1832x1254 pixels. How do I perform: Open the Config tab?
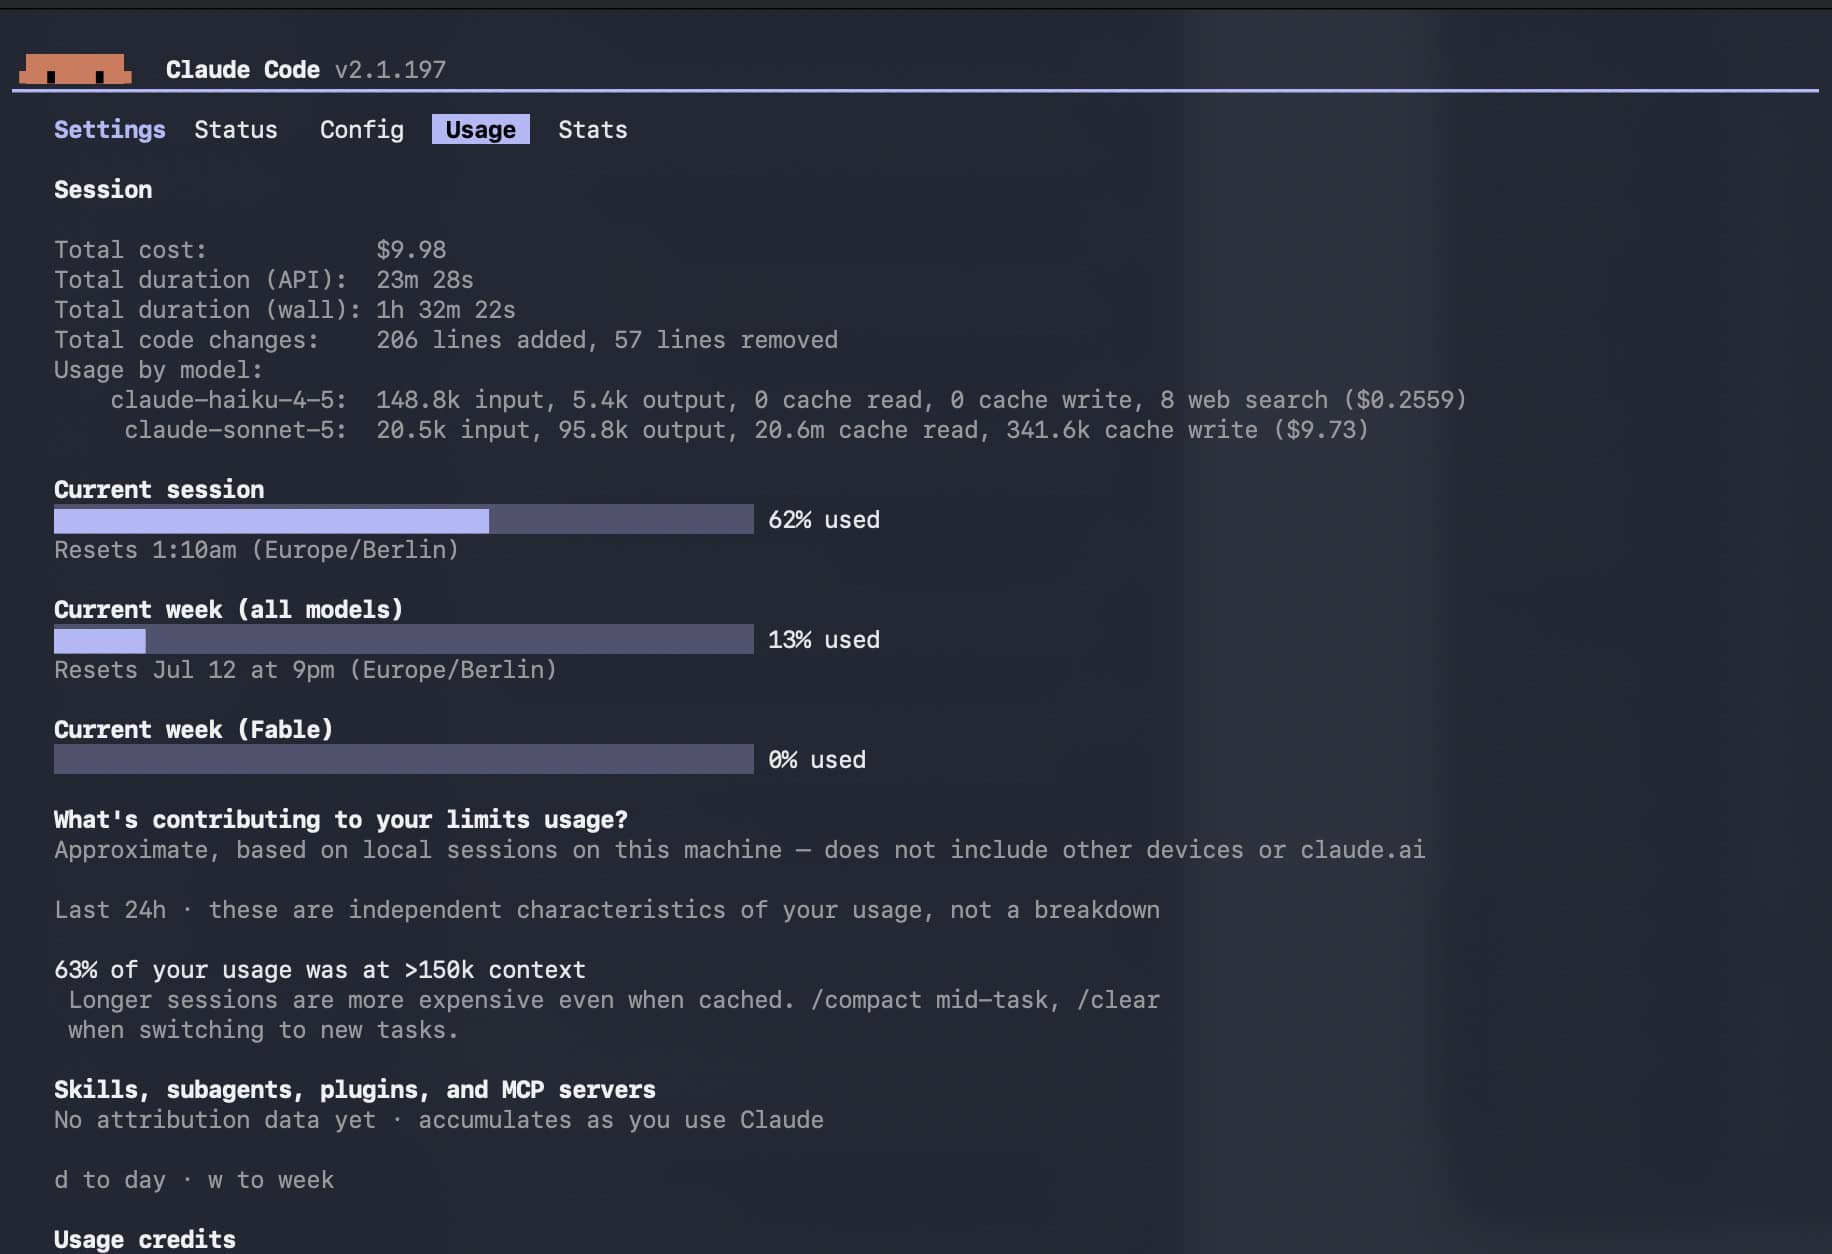coord(362,130)
